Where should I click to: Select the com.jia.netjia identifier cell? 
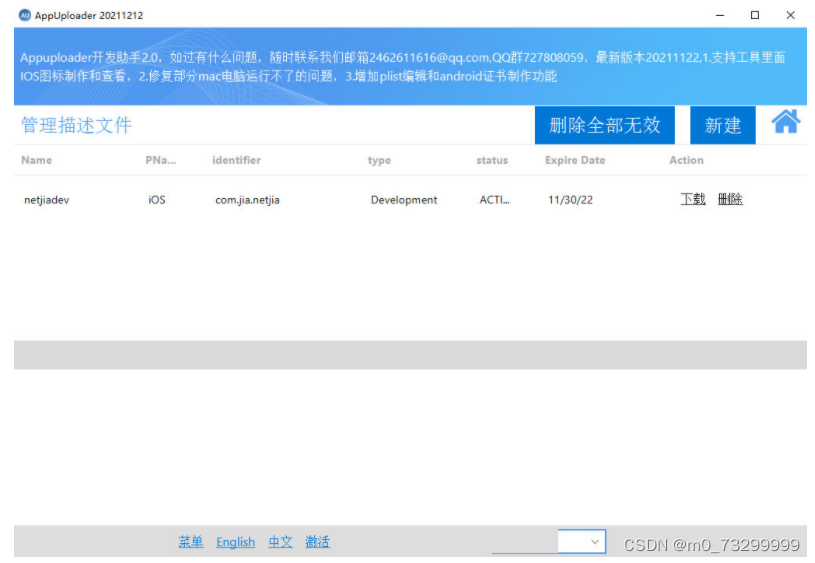247,200
